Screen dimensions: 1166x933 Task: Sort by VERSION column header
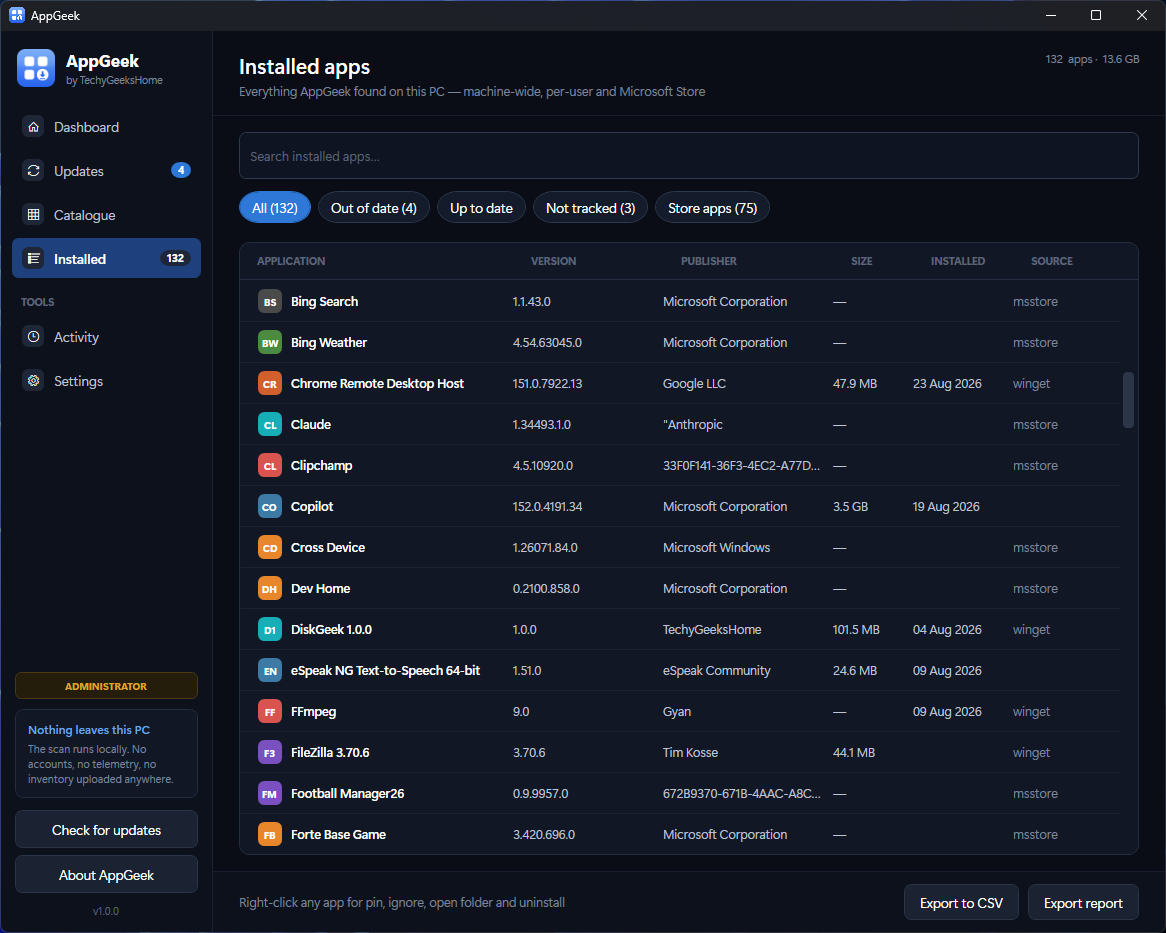553,261
